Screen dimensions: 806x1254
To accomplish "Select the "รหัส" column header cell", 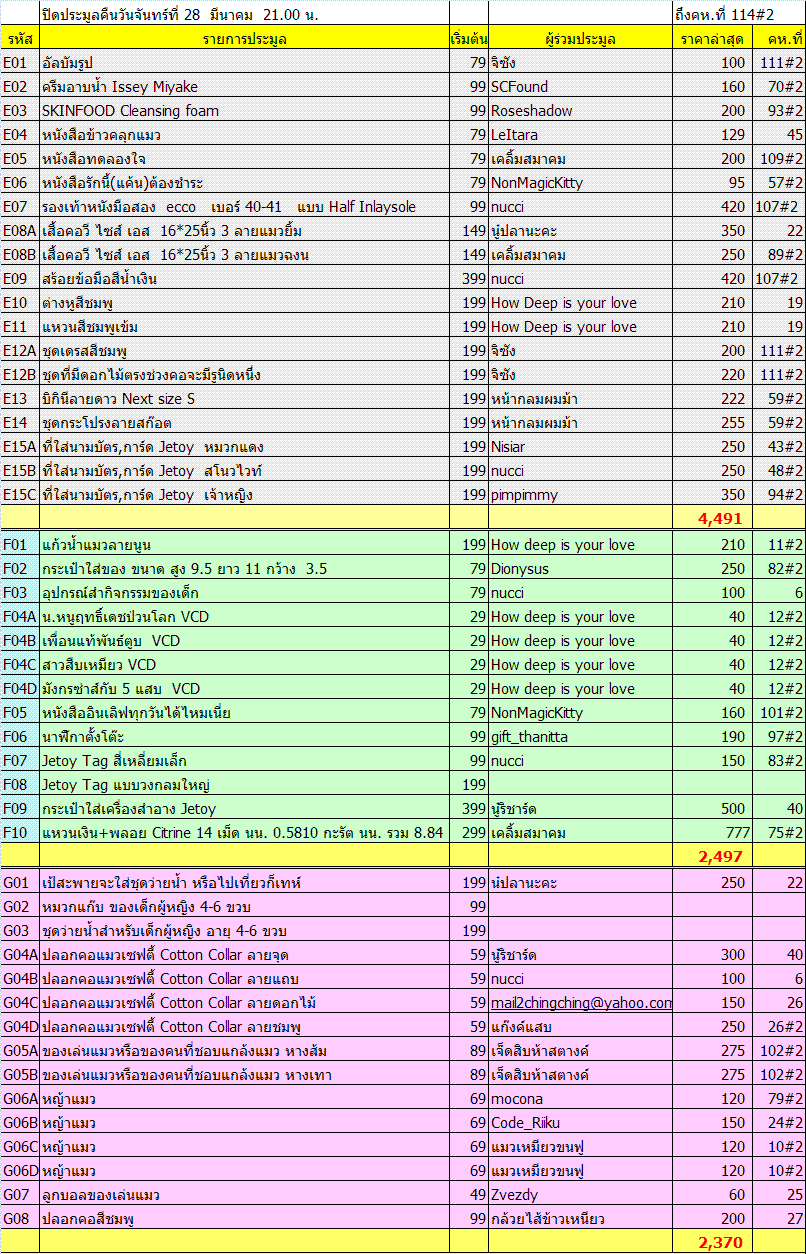I will pos(19,39).
